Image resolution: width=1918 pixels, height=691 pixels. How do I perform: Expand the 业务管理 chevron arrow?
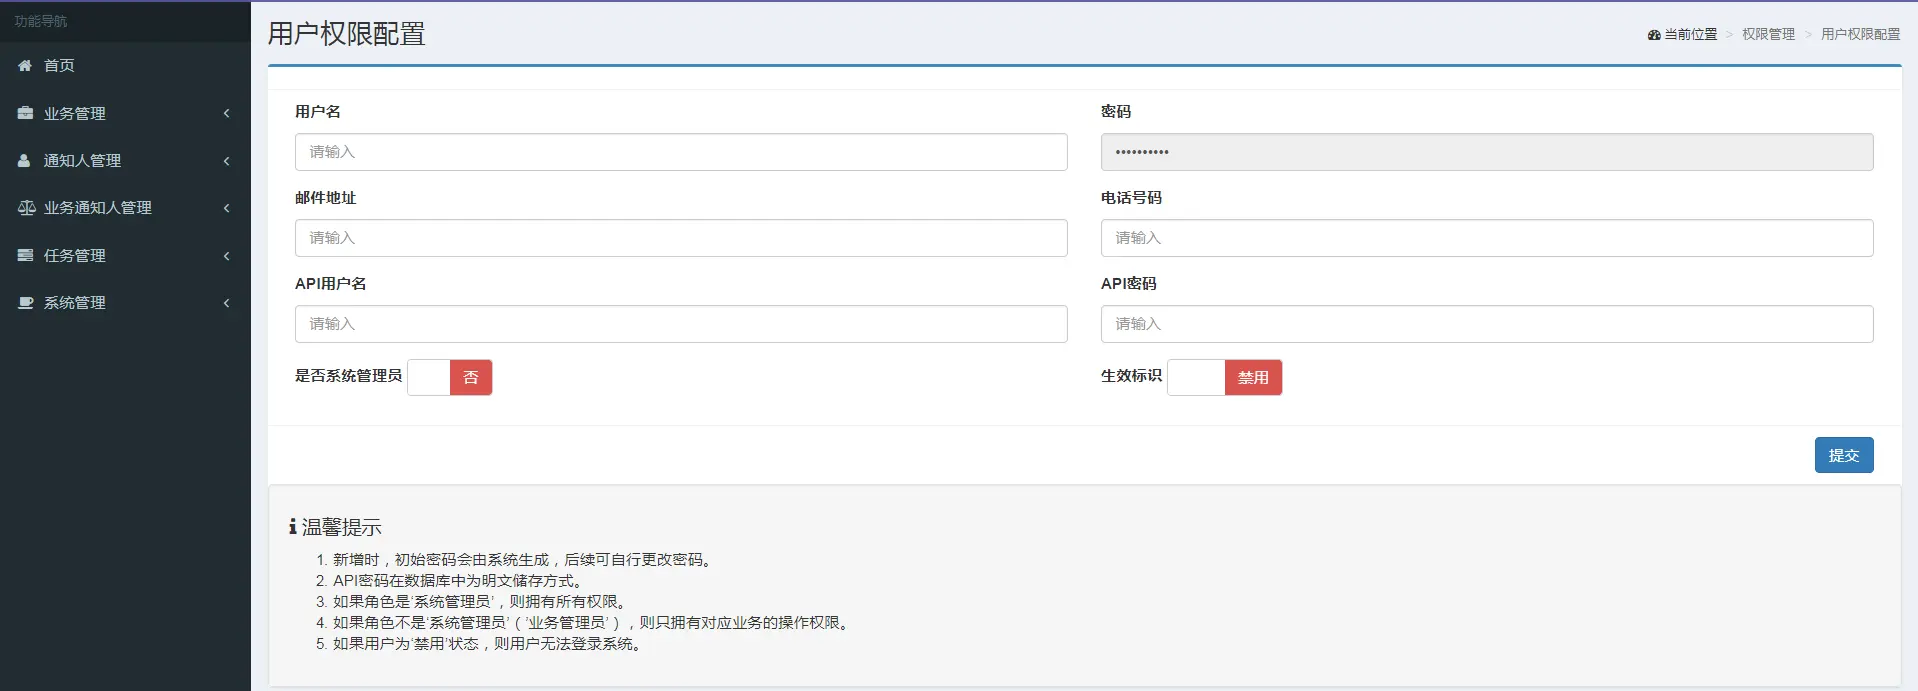(x=227, y=113)
